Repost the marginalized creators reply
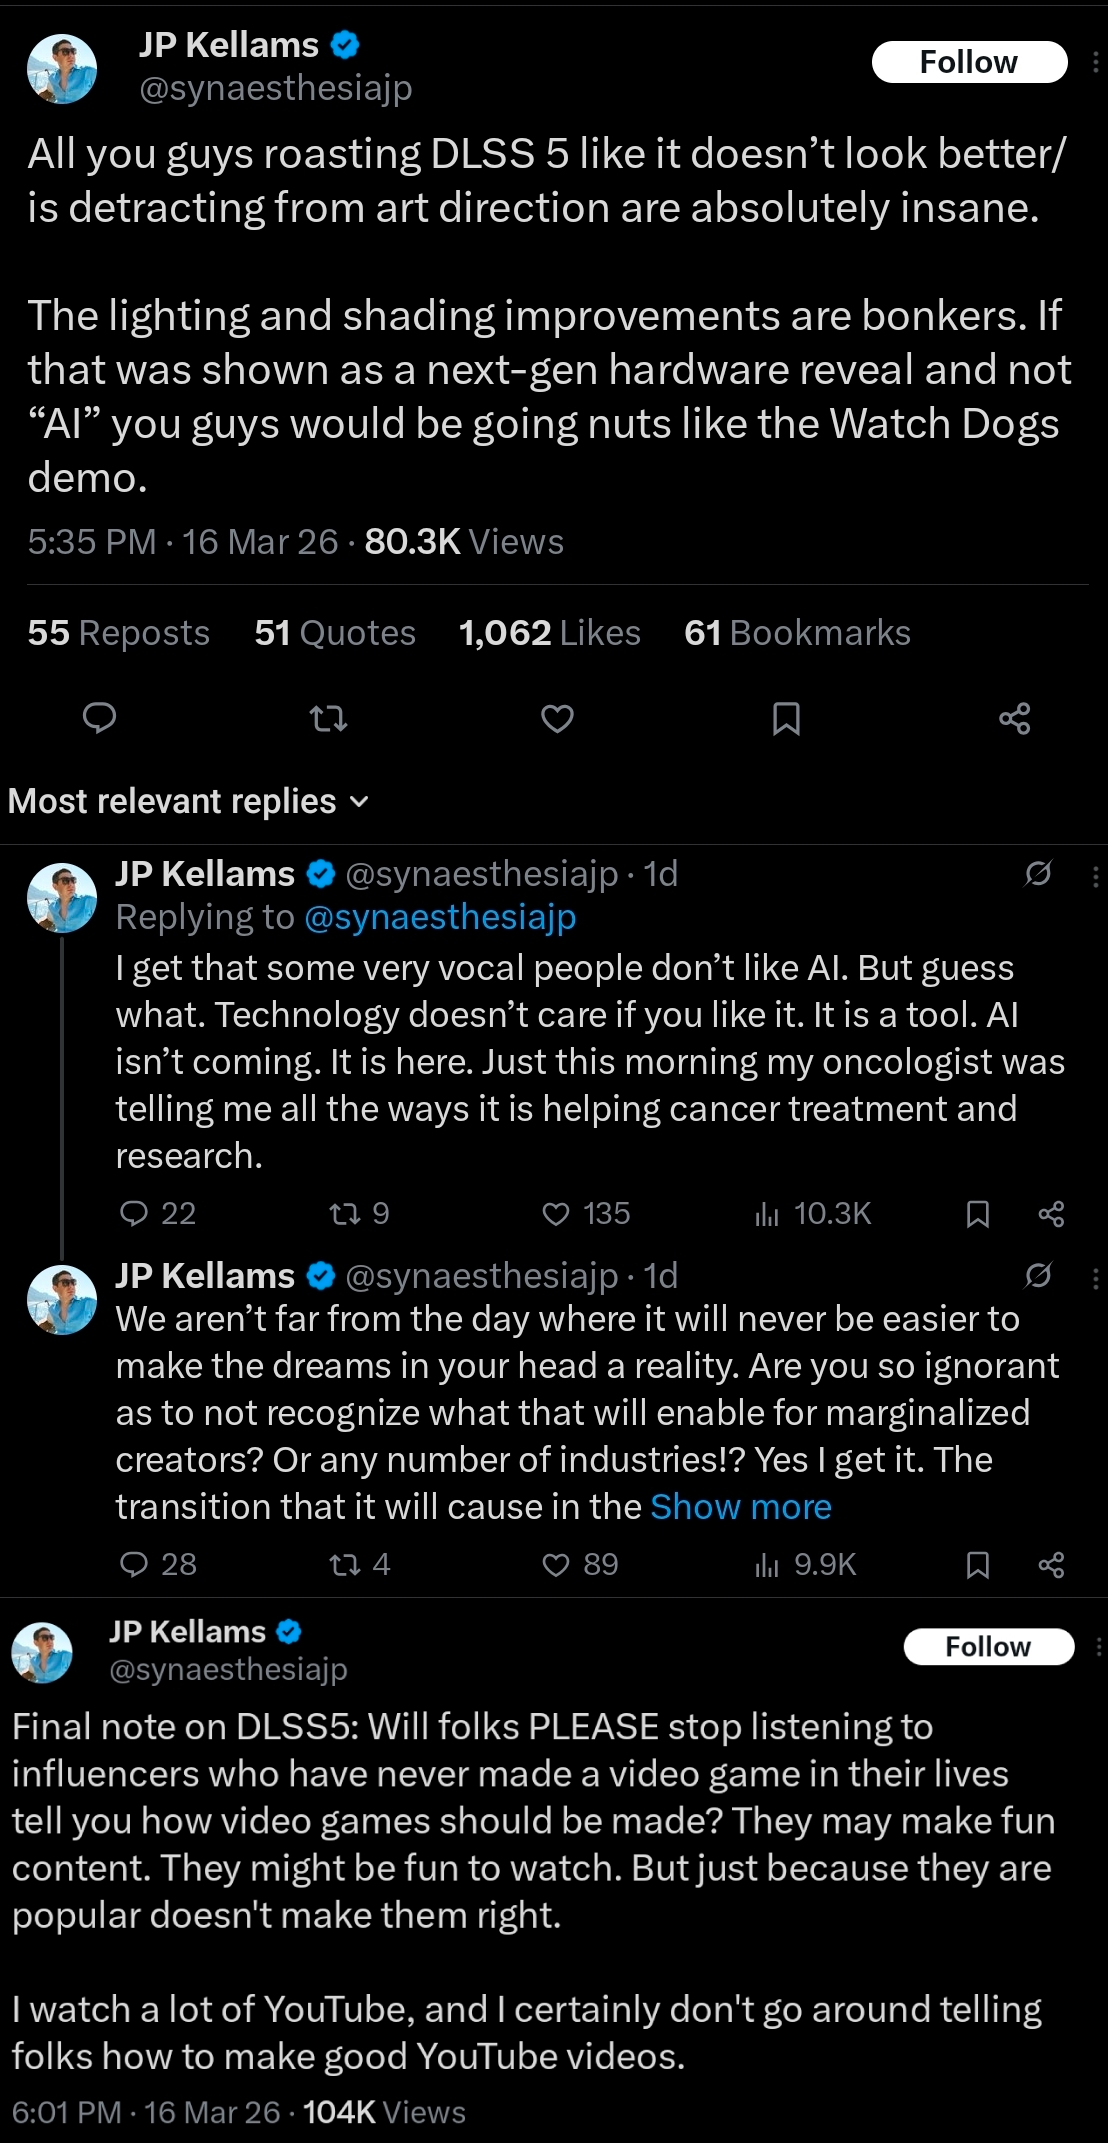This screenshot has width=1108, height=2143. tap(346, 1564)
